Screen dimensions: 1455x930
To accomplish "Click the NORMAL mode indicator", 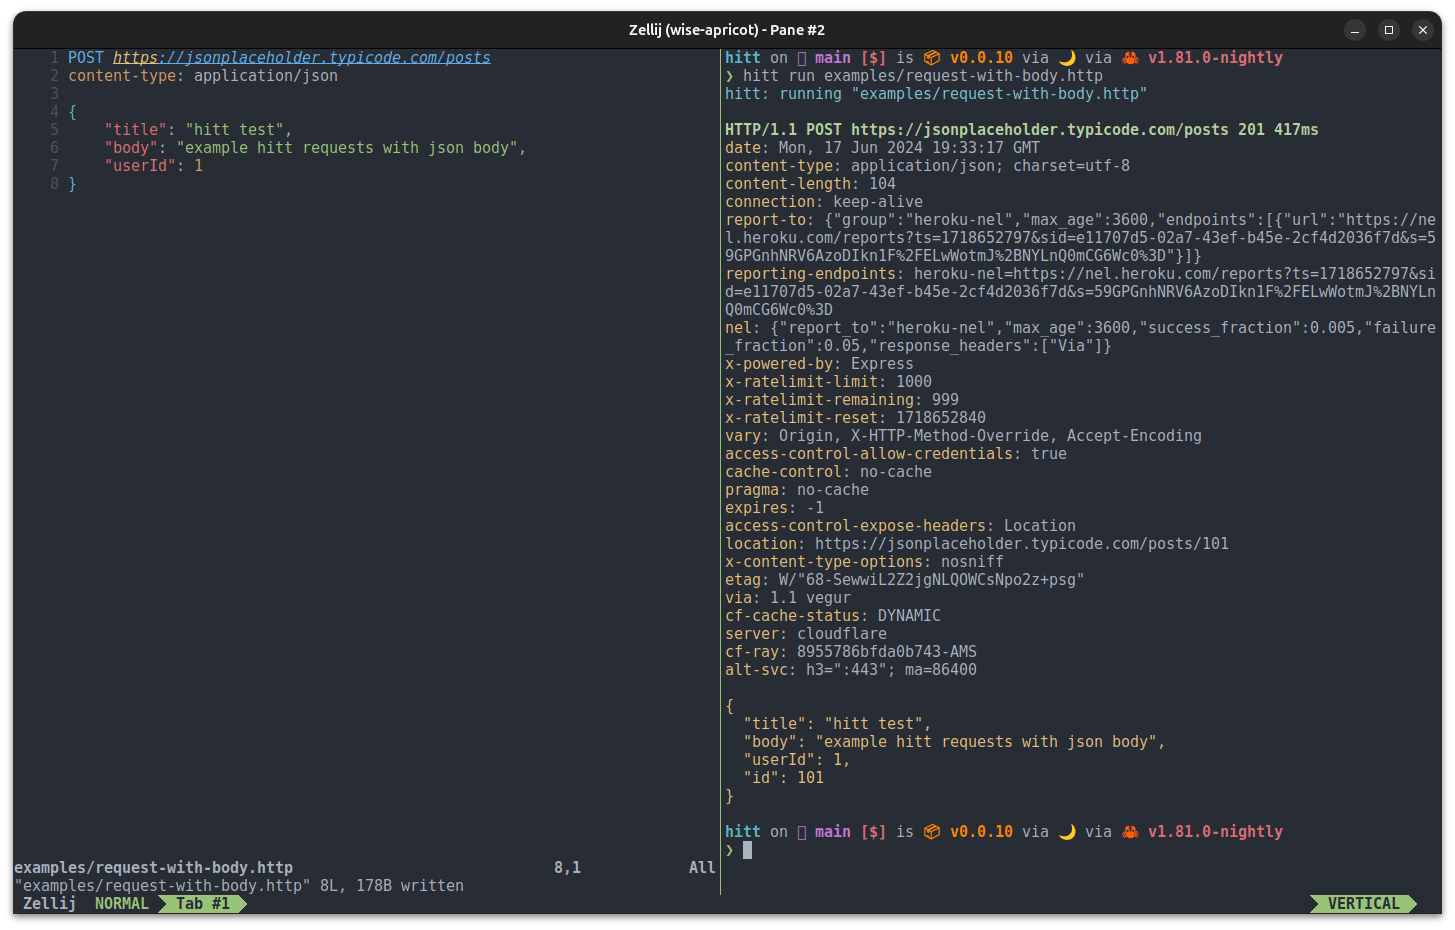I will pos(122,904).
